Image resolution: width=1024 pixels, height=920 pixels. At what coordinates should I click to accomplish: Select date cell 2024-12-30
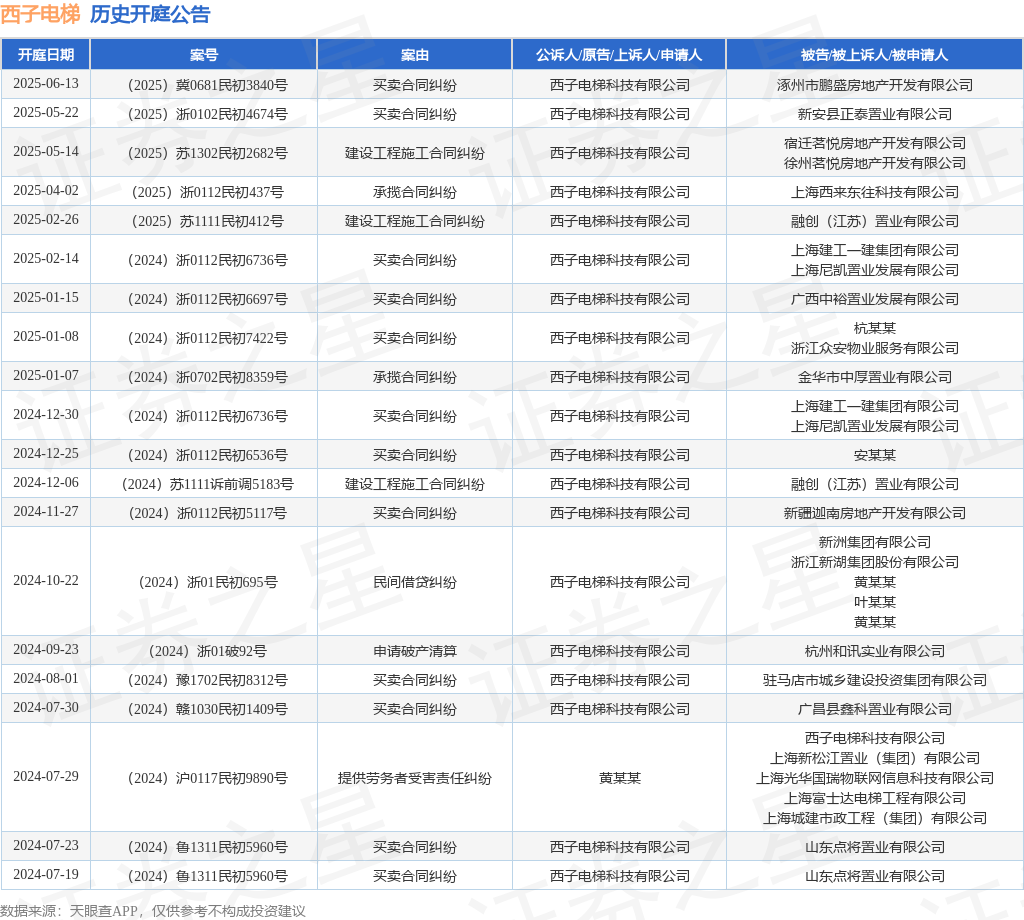point(46,415)
